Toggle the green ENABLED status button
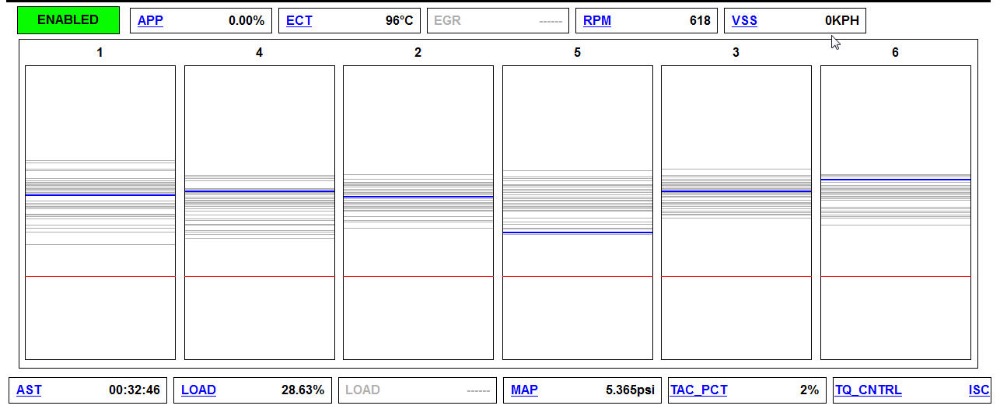1000x409 pixels. (x=67, y=19)
